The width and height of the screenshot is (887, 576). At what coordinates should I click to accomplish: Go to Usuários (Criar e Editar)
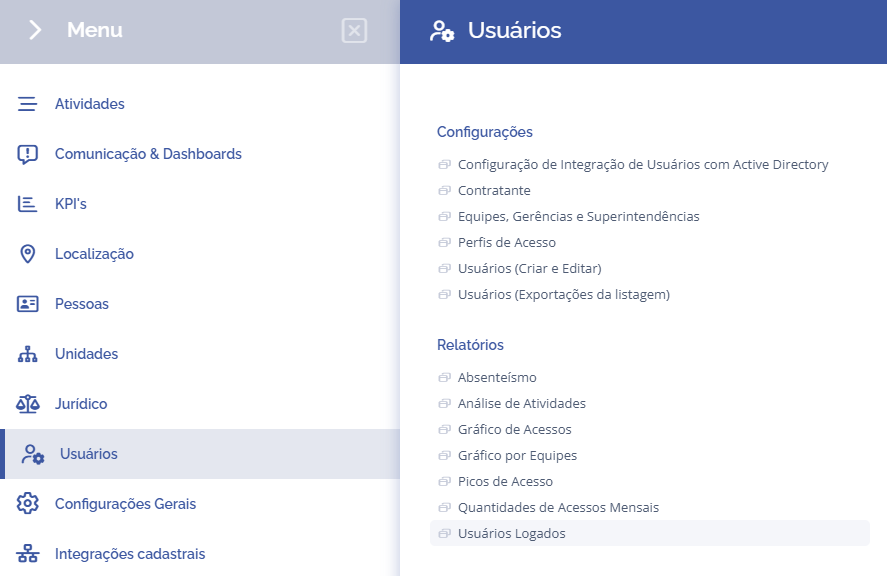click(529, 268)
